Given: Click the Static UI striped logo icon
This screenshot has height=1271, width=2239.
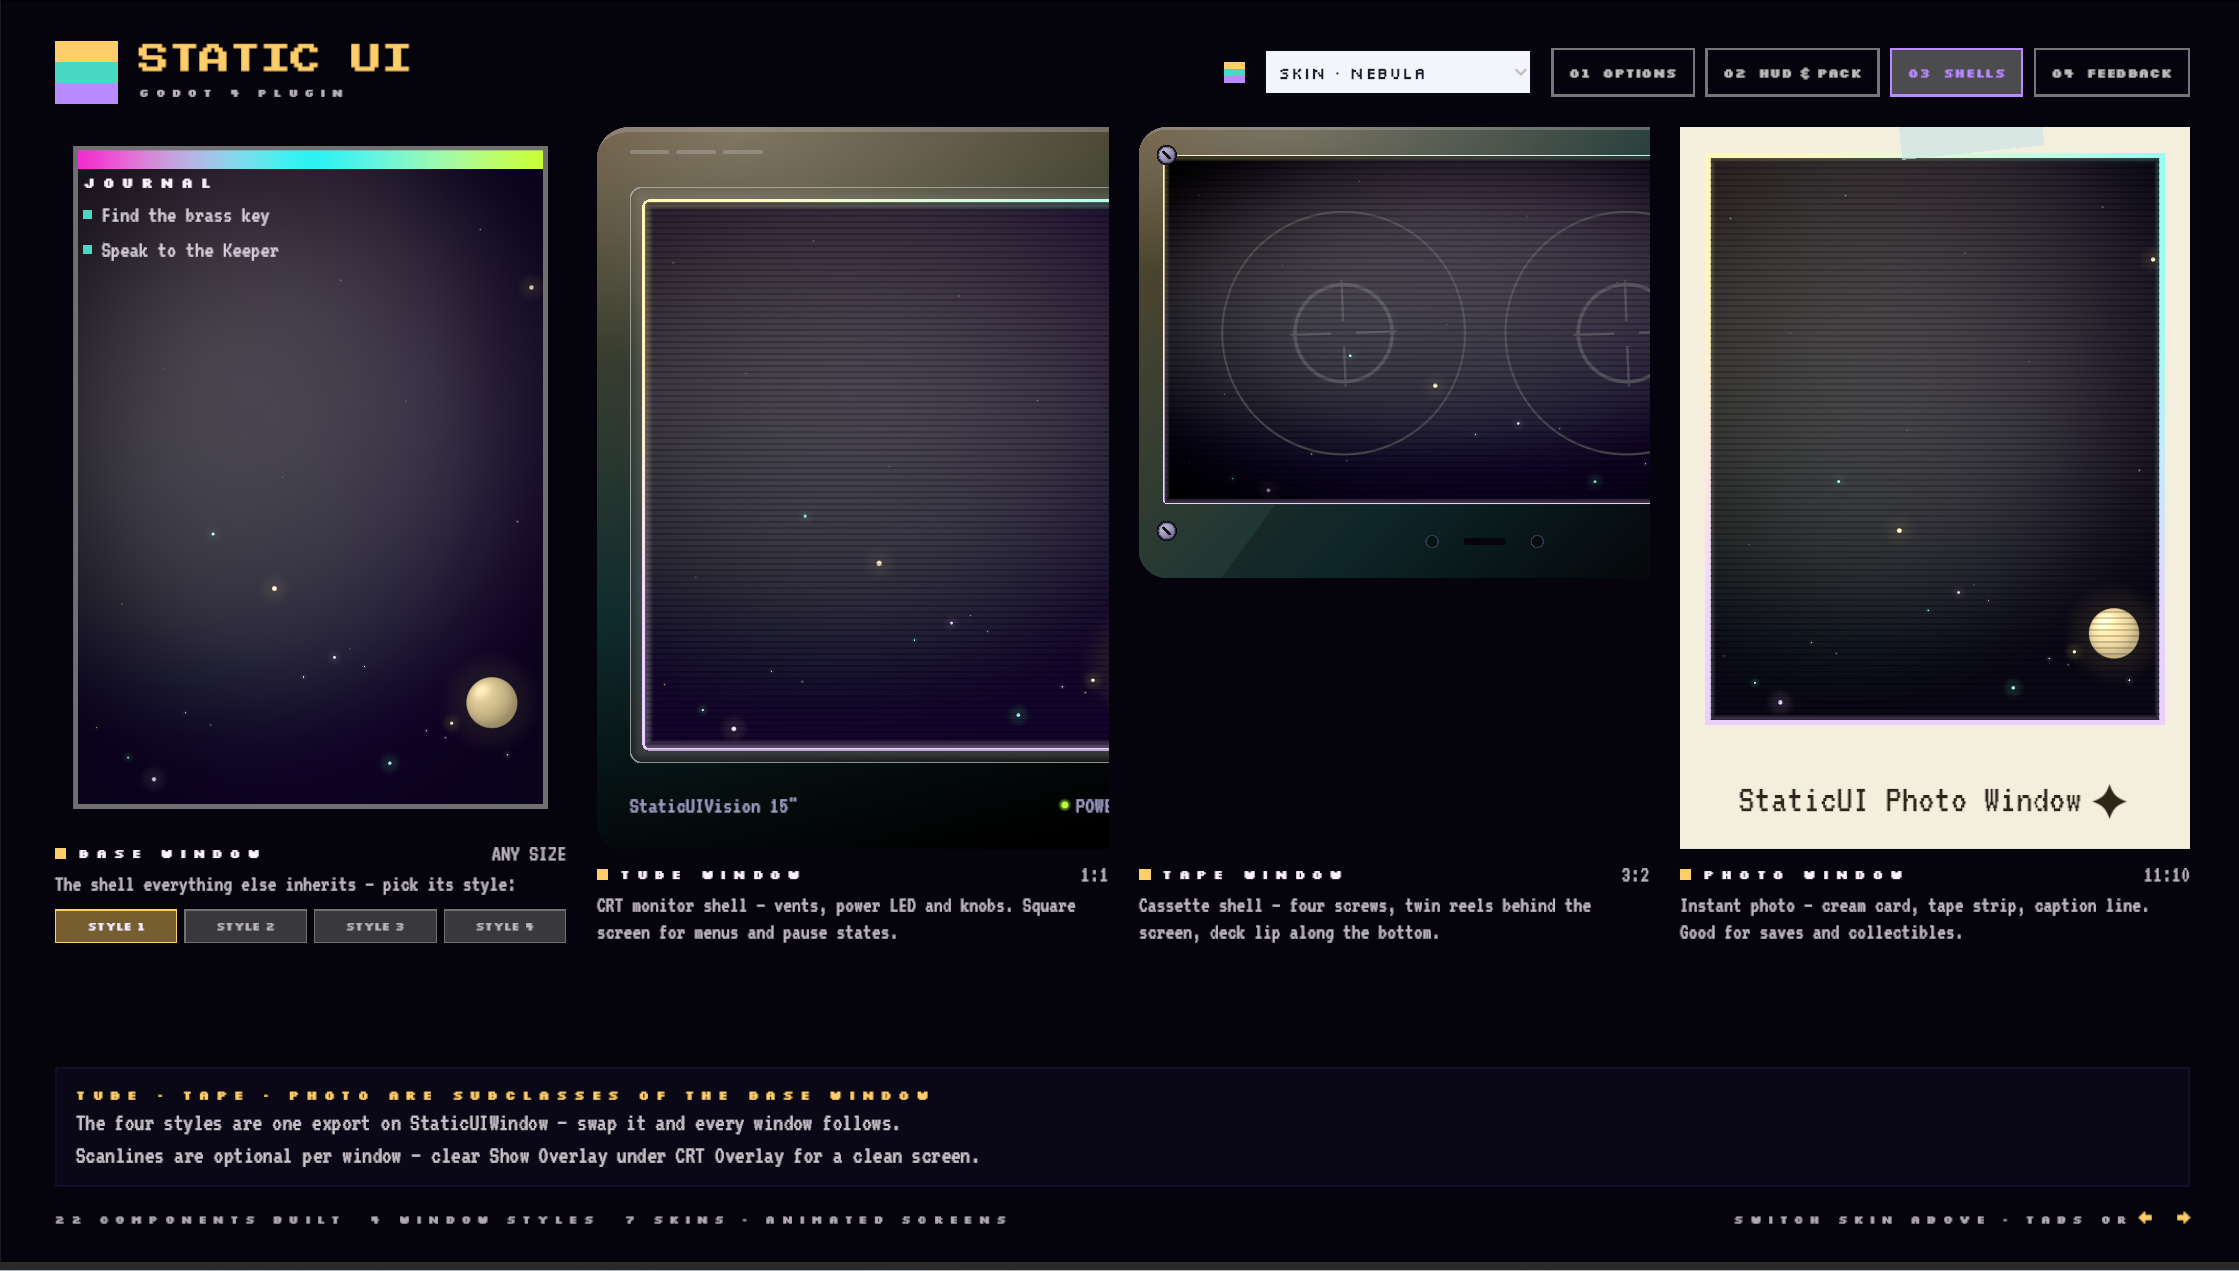Looking at the screenshot, I should (x=86, y=72).
